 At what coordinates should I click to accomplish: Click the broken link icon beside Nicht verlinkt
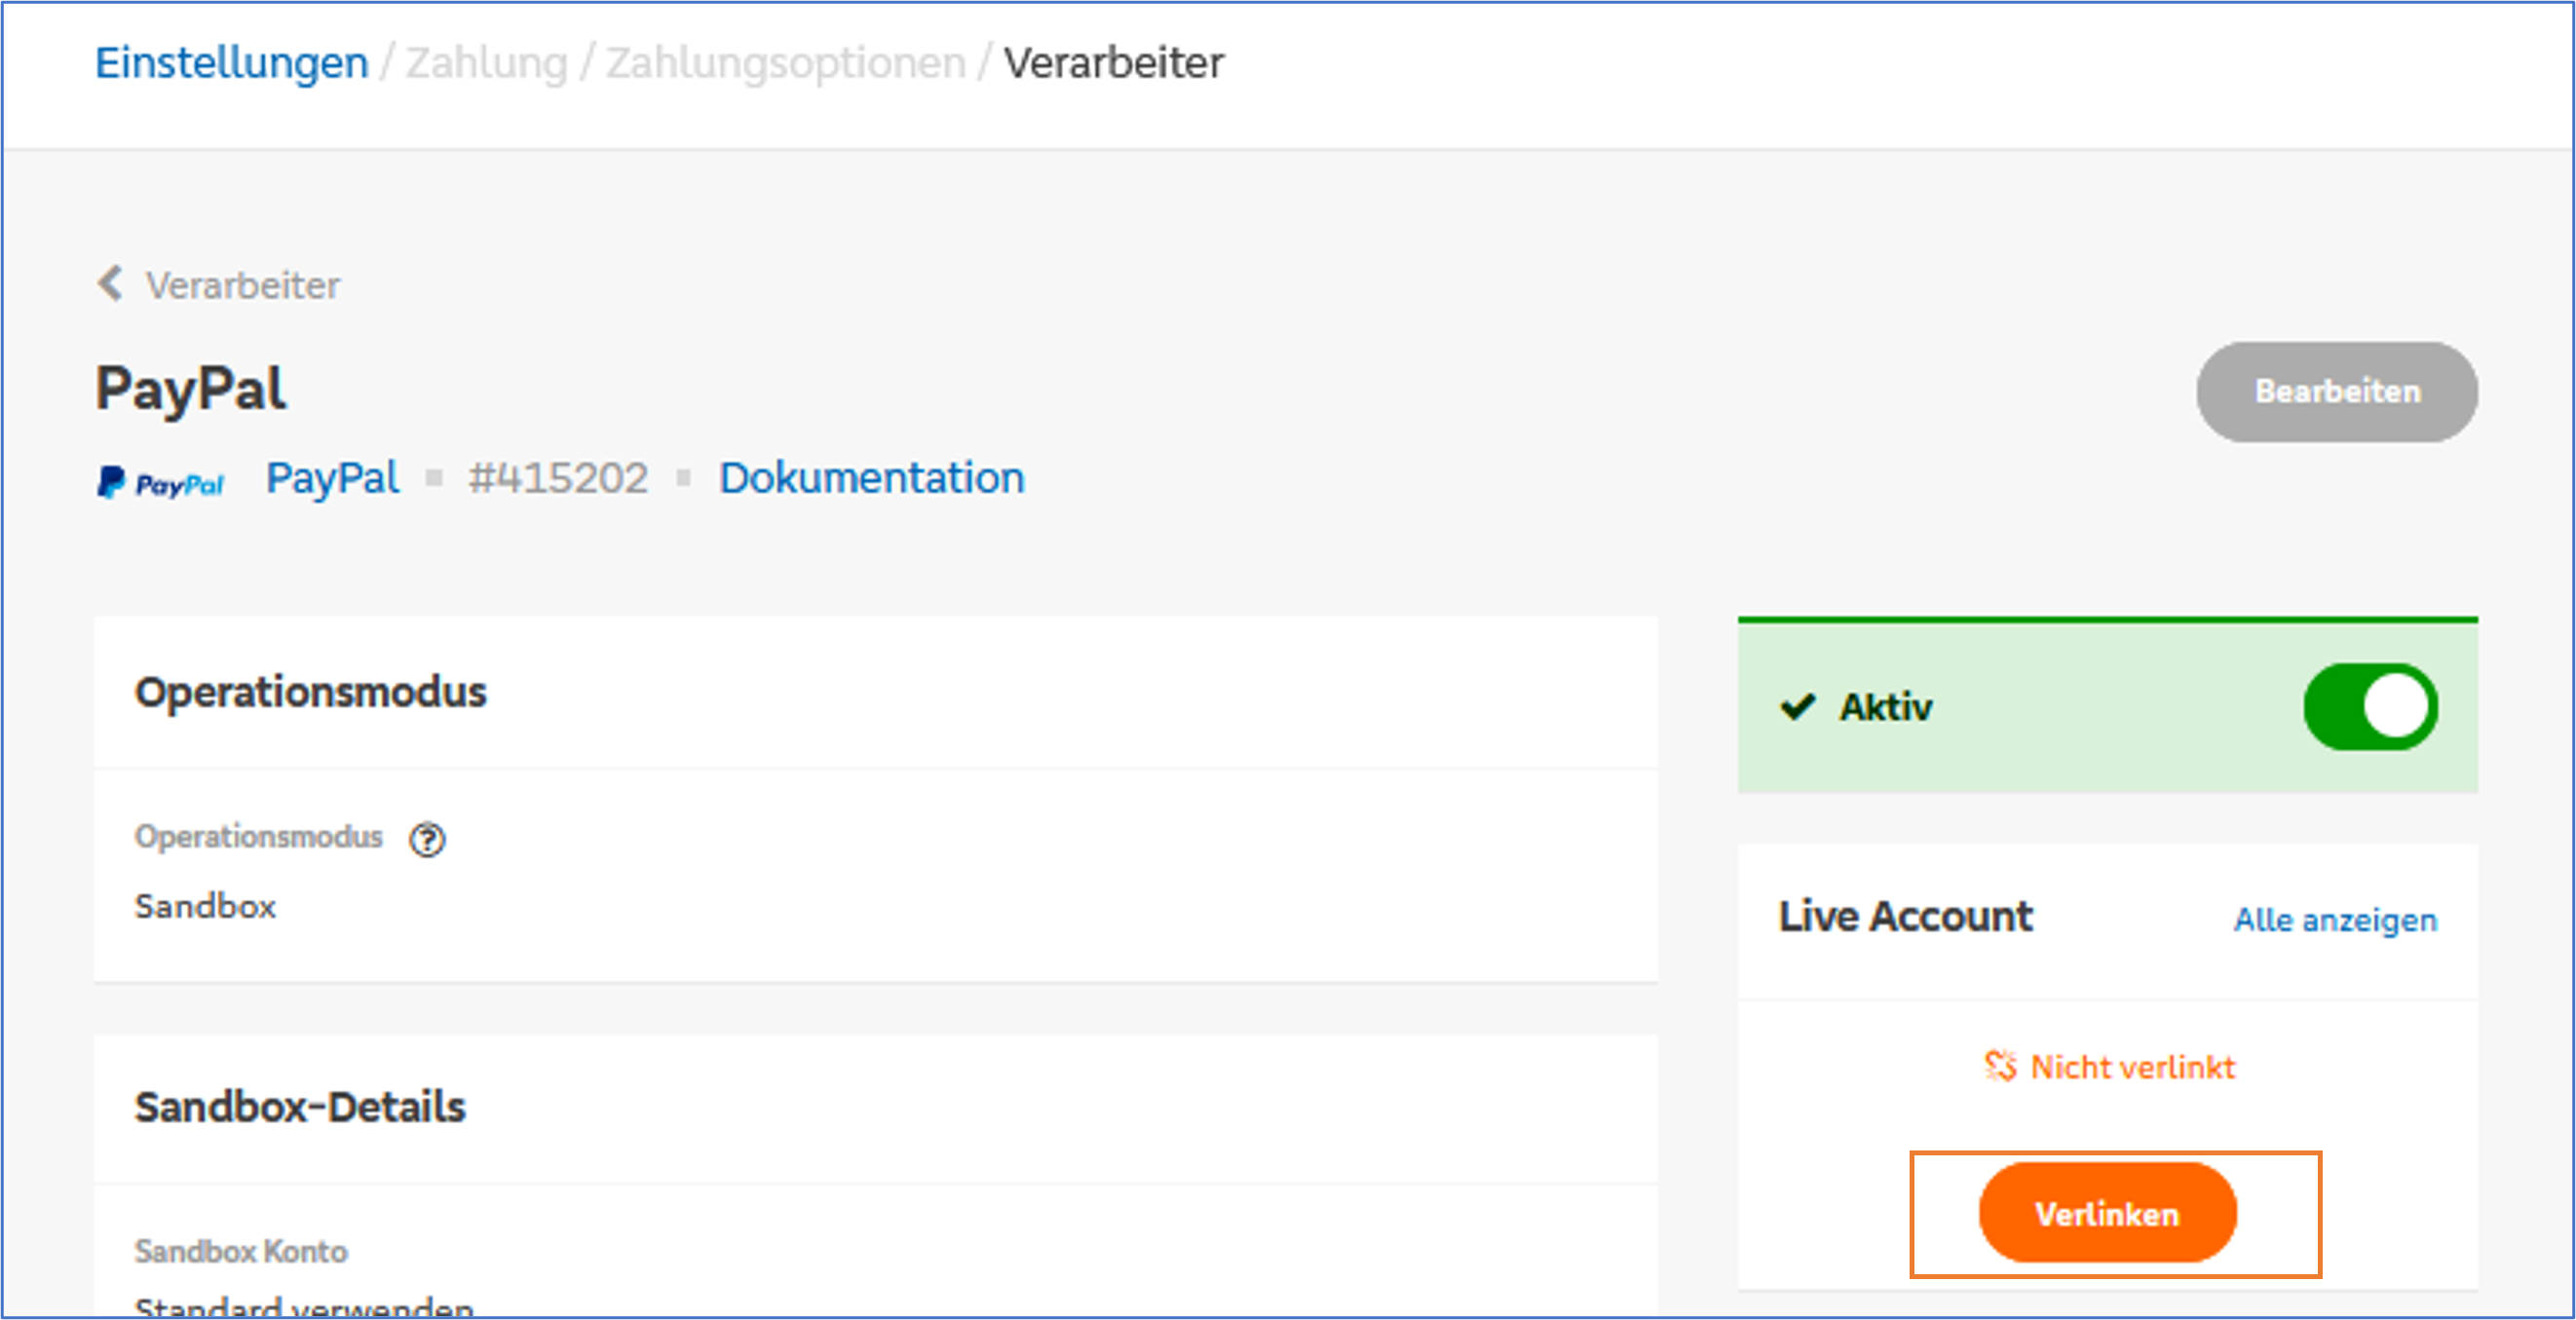(x=2000, y=1067)
